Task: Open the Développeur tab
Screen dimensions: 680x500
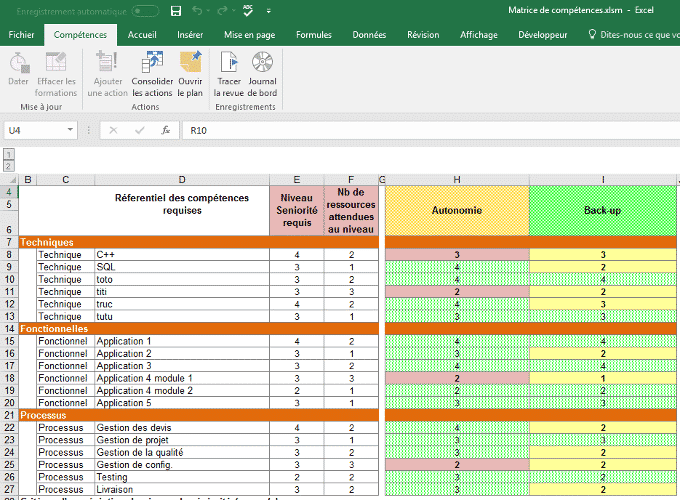Action: tap(543, 35)
